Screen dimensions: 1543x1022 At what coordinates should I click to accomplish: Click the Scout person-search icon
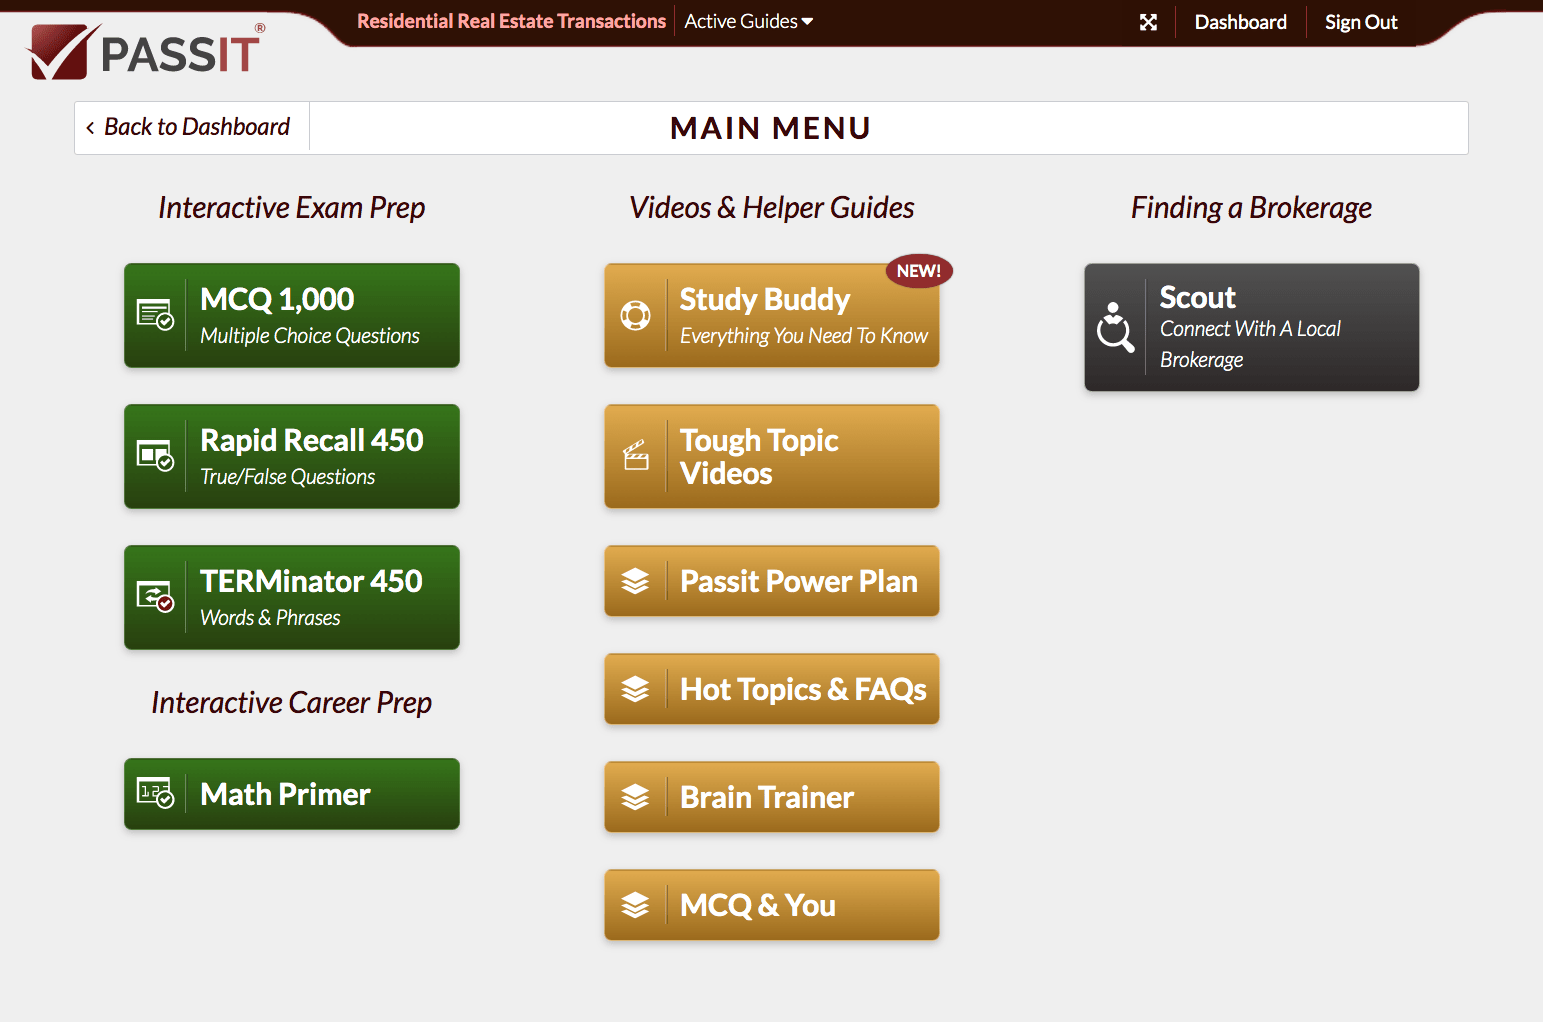(x=1115, y=327)
